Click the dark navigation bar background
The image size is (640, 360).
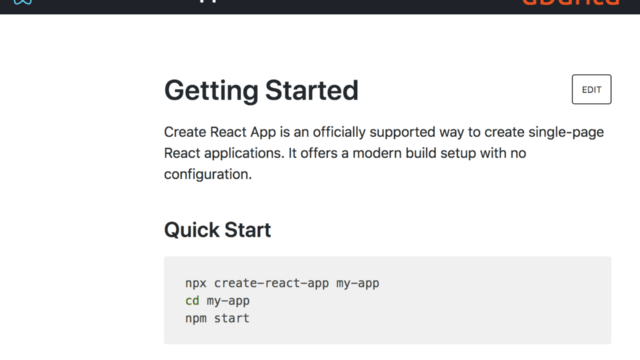click(x=367, y=6)
